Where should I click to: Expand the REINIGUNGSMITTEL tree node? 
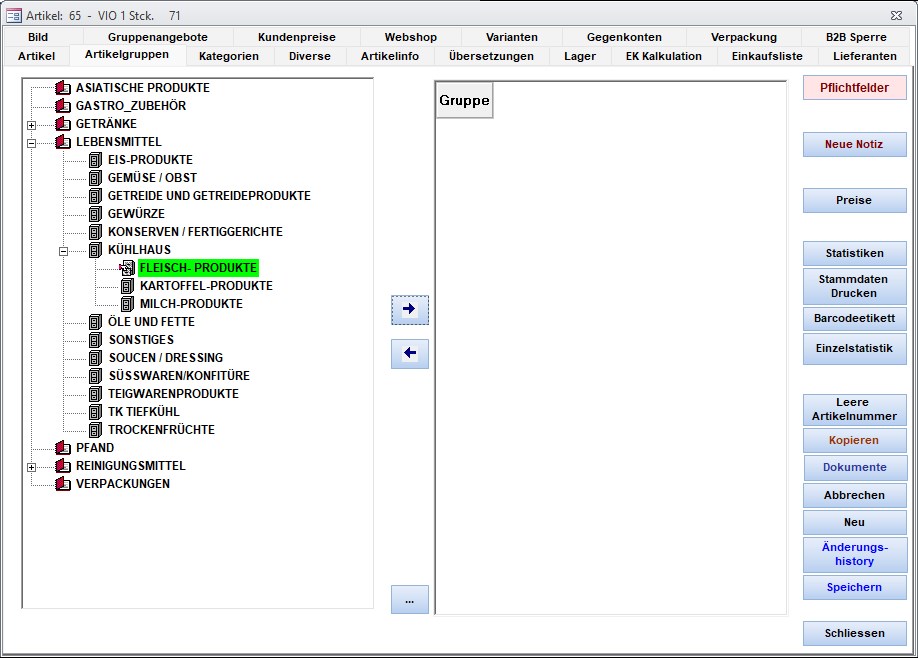[32, 467]
